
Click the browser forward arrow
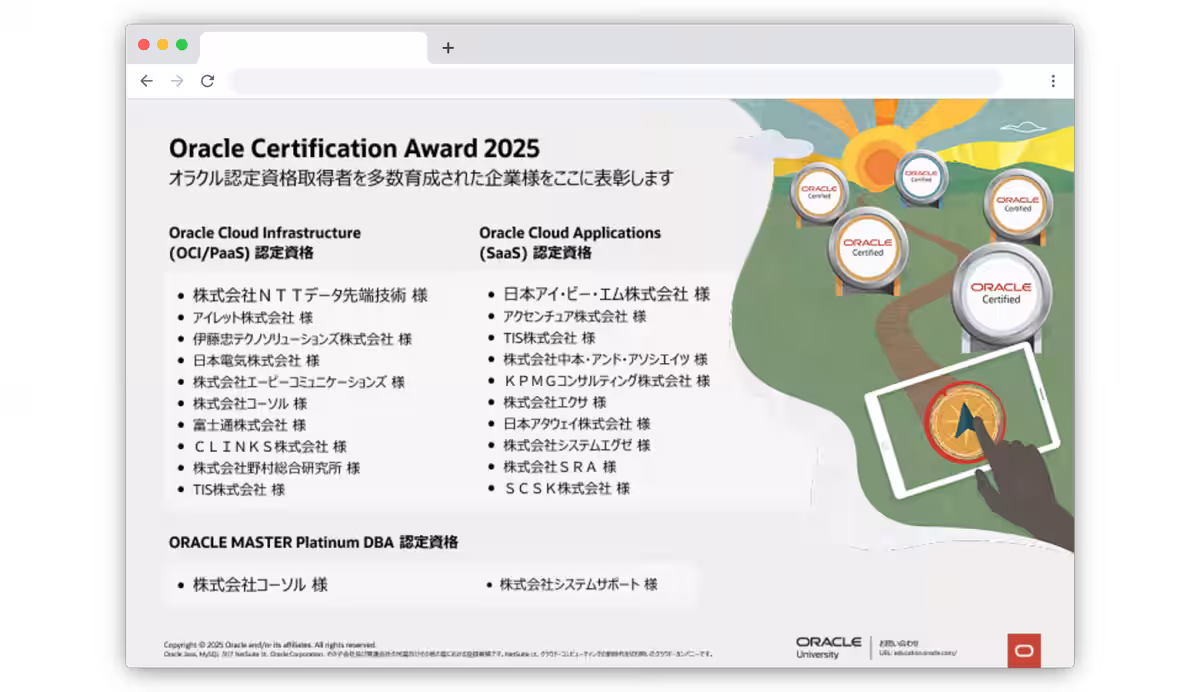click(x=177, y=81)
